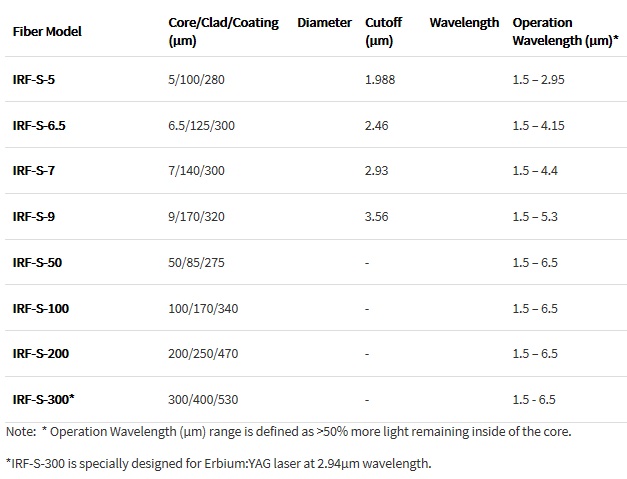Click the IRF-S-300* model label
This screenshot has height=479, width=627.
(x=44, y=399)
